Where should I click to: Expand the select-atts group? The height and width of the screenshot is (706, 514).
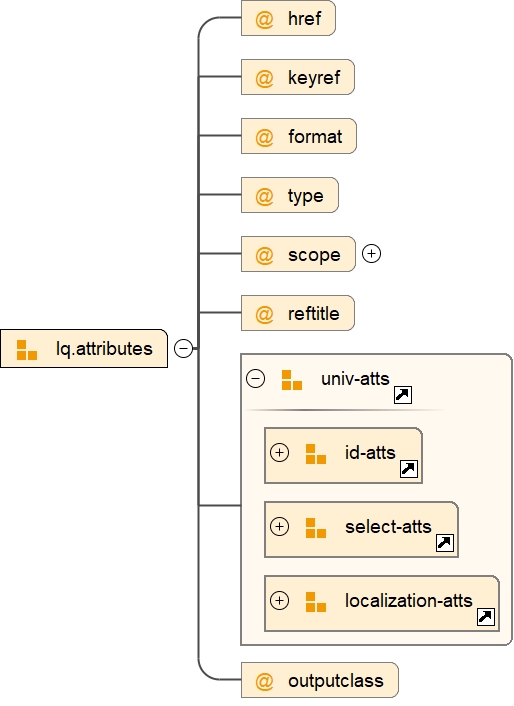coord(280,526)
